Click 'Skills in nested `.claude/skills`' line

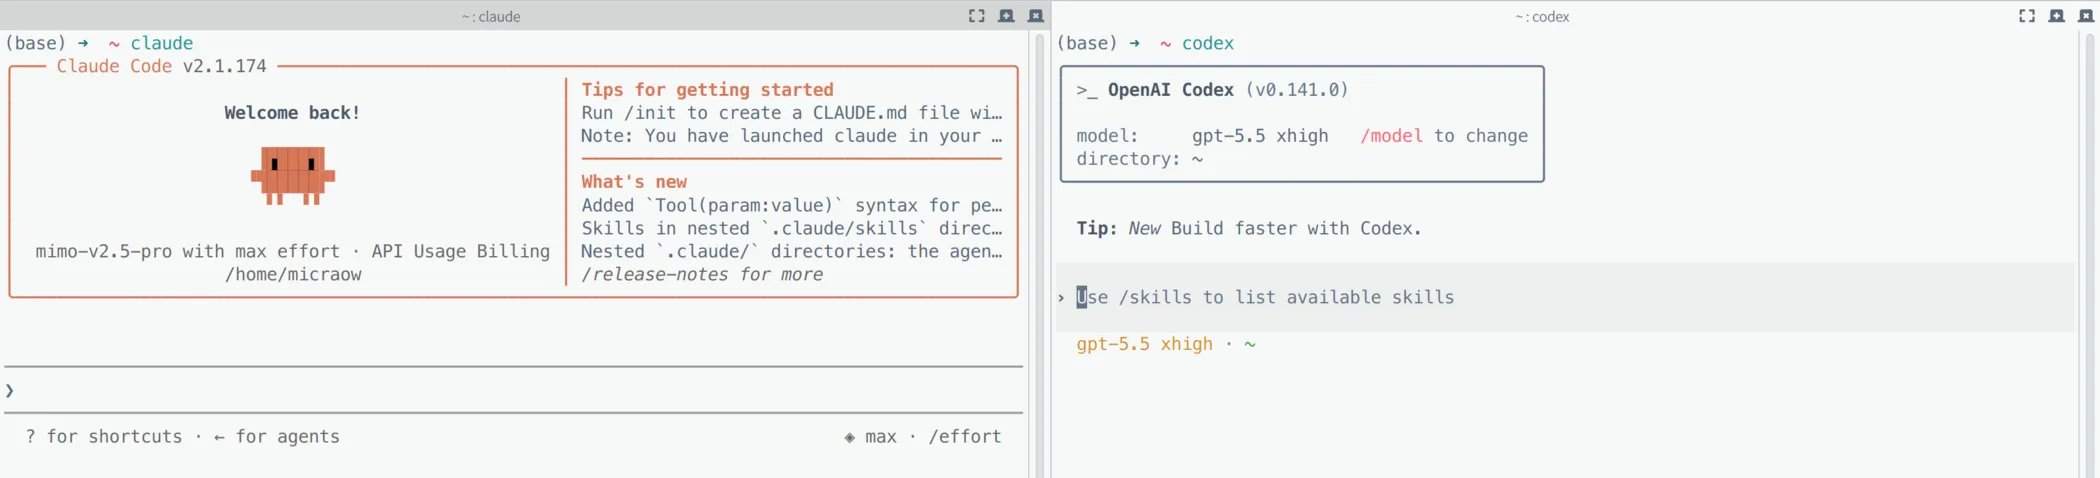tap(791, 228)
